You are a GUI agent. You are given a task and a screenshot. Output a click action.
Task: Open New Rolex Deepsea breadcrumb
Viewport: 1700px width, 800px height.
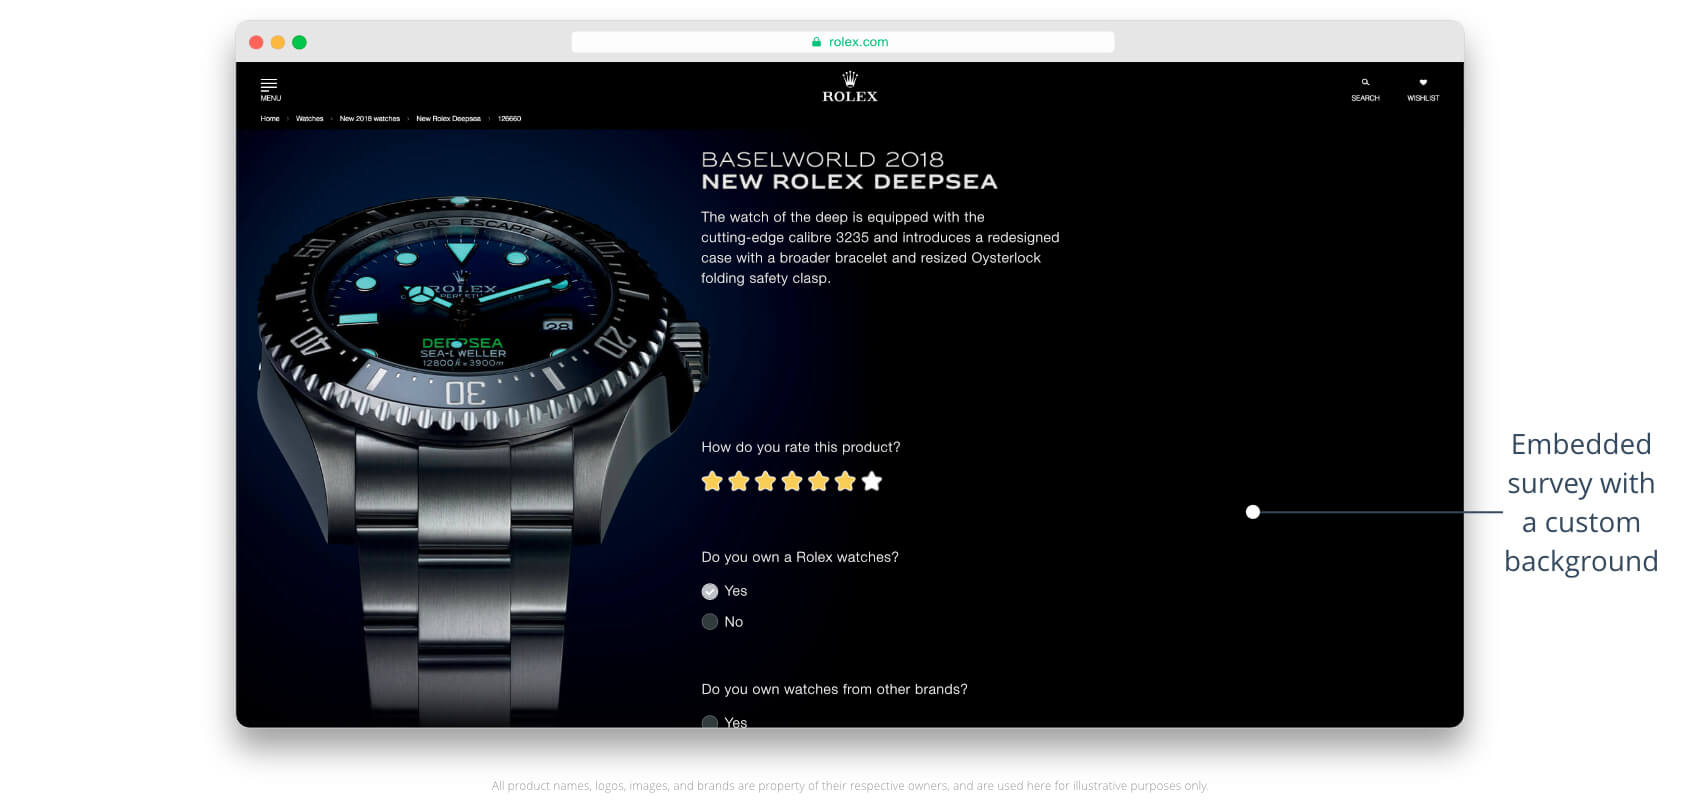(x=448, y=118)
